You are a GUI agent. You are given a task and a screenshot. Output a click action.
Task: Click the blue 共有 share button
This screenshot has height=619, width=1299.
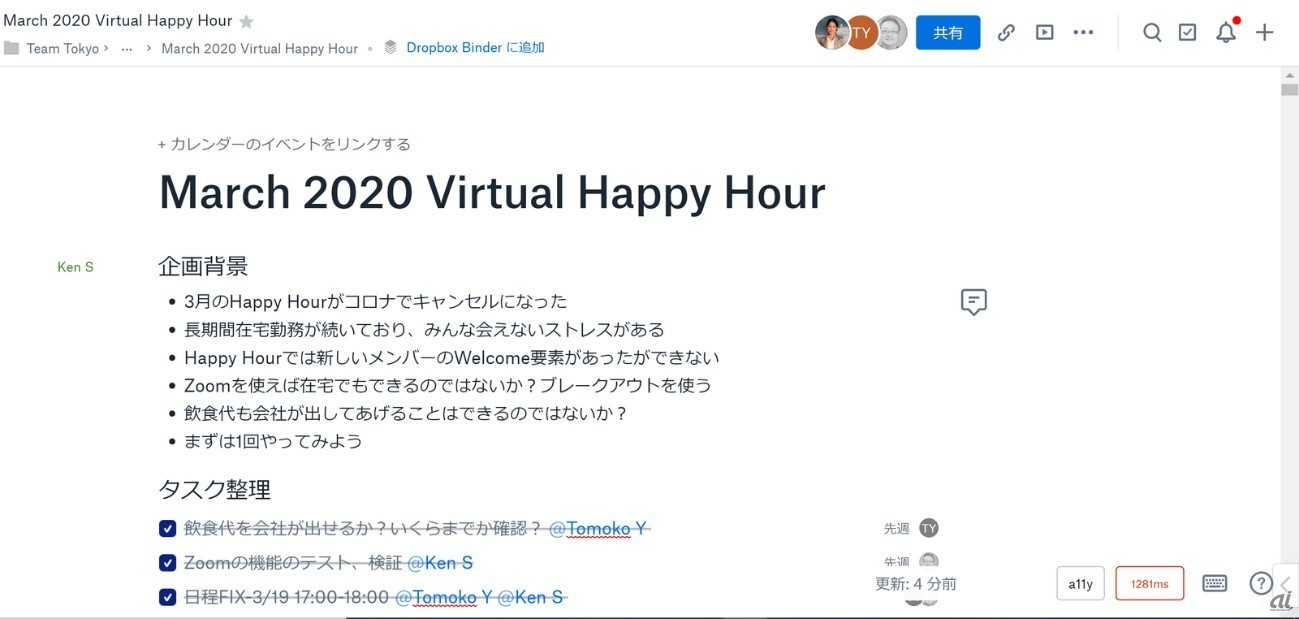coord(948,33)
